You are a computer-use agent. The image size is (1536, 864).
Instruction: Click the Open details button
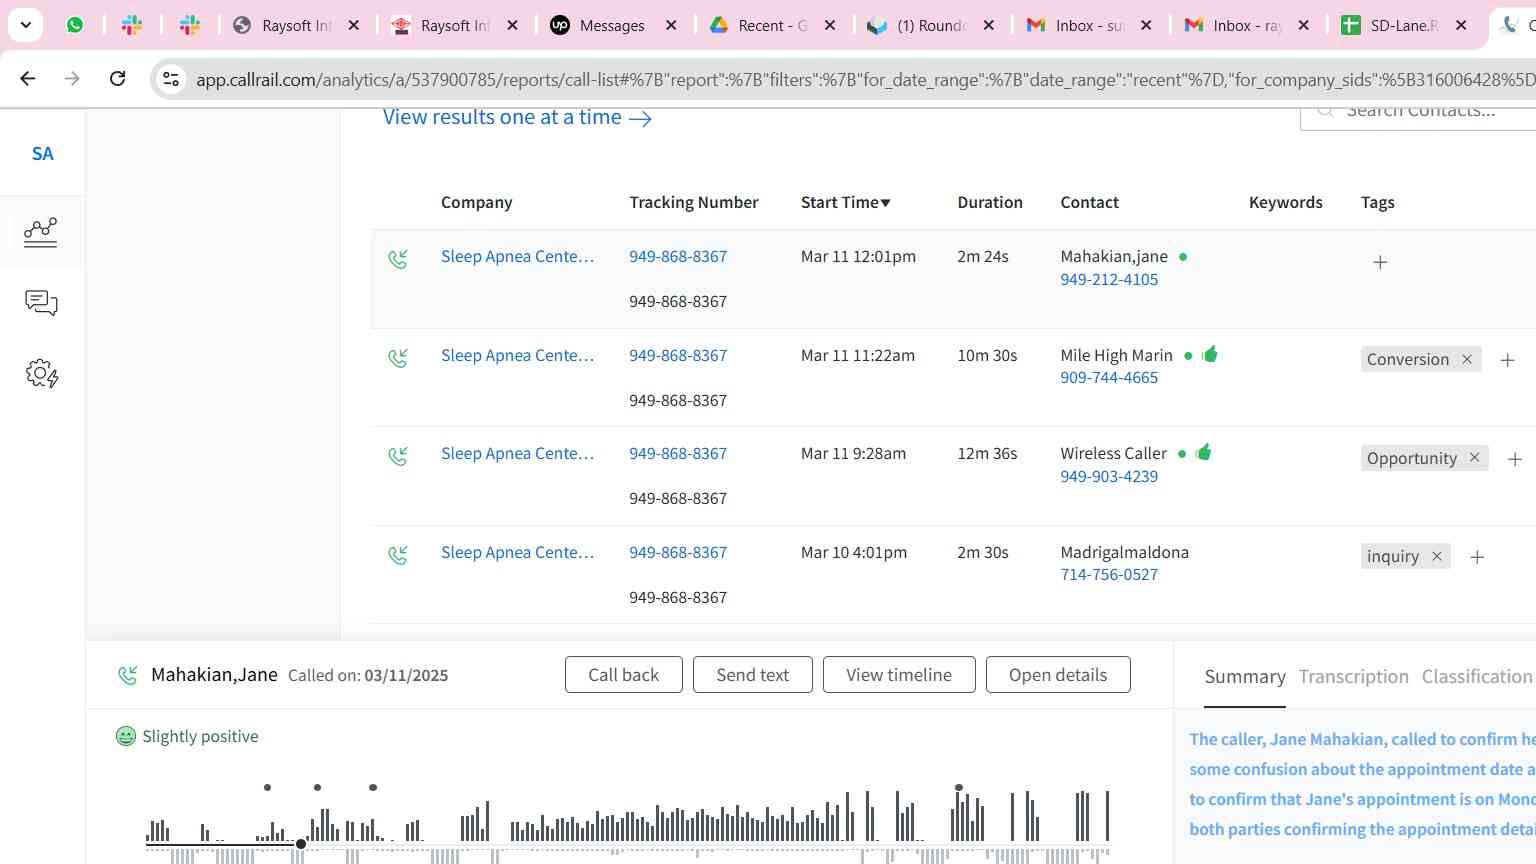1058,675
